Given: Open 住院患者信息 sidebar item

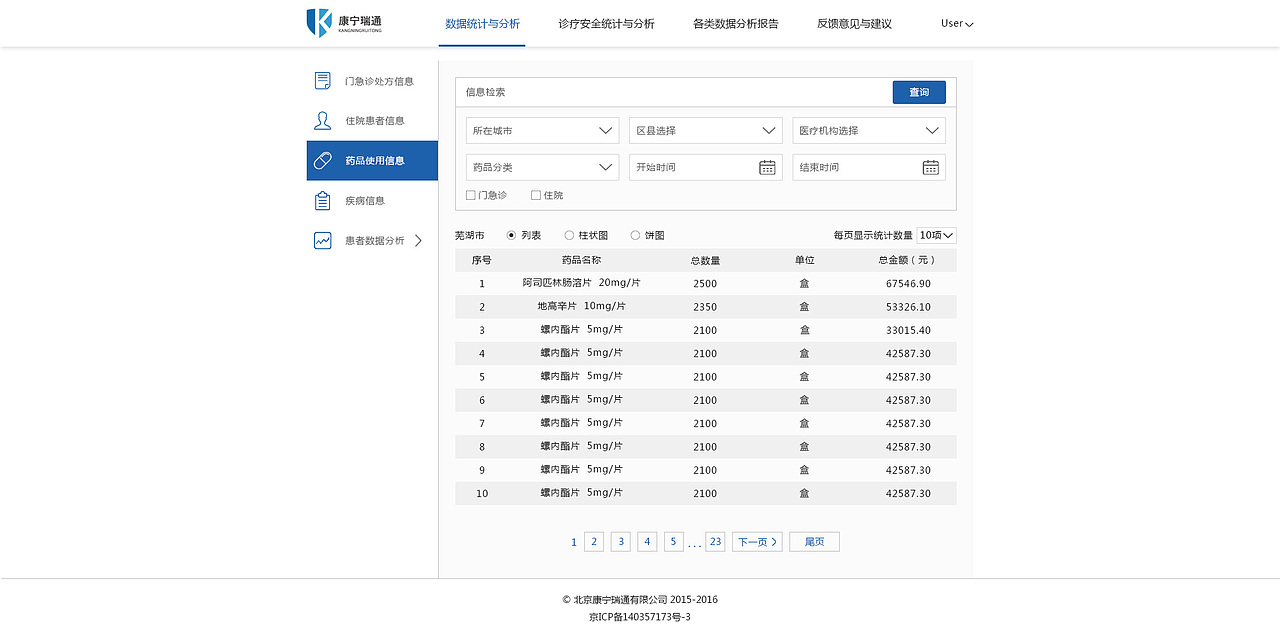Looking at the screenshot, I should click(x=372, y=121).
